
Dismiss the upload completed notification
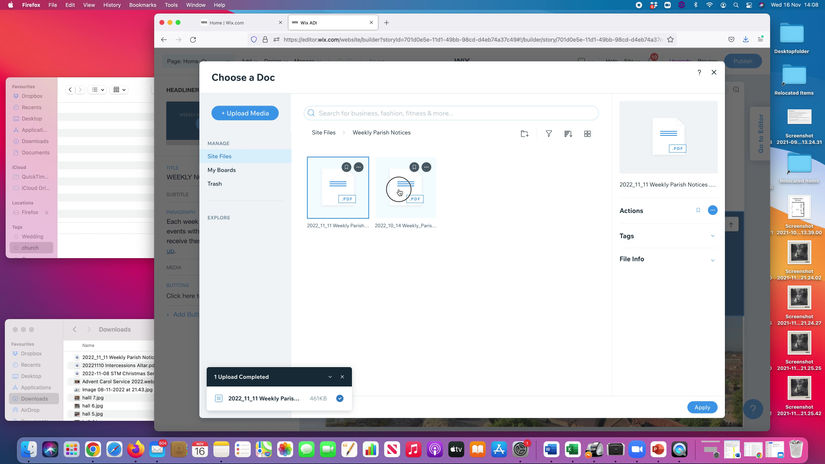[x=342, y=377]
